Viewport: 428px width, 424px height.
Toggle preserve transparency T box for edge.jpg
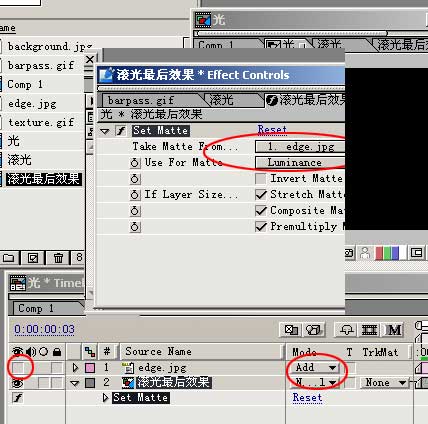pyautogui.click(x=350, y=368)
